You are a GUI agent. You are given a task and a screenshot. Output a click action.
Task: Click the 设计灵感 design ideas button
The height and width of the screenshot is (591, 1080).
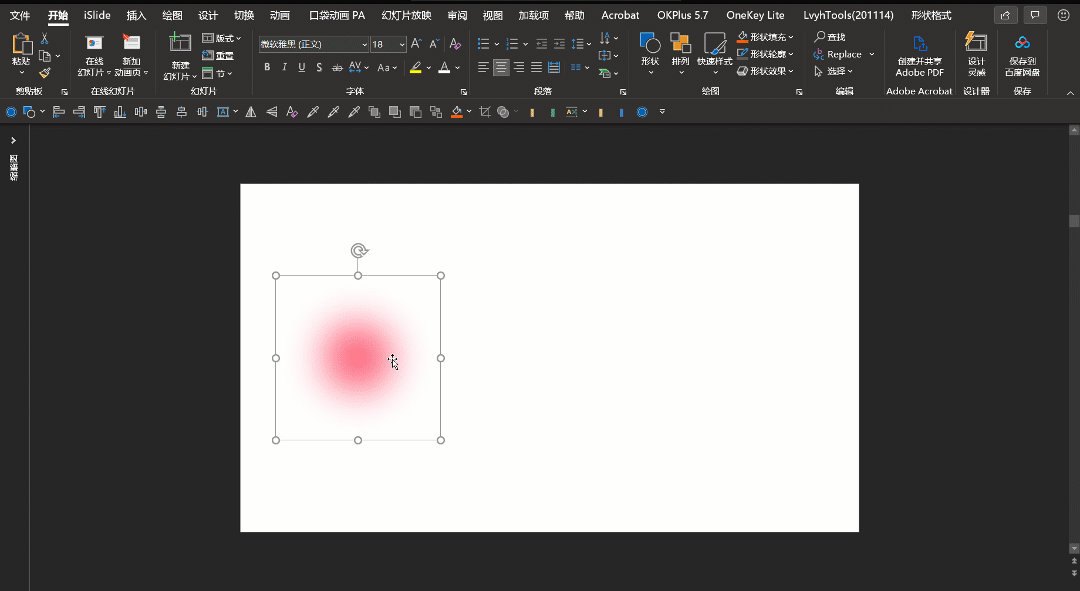(976, 55)
